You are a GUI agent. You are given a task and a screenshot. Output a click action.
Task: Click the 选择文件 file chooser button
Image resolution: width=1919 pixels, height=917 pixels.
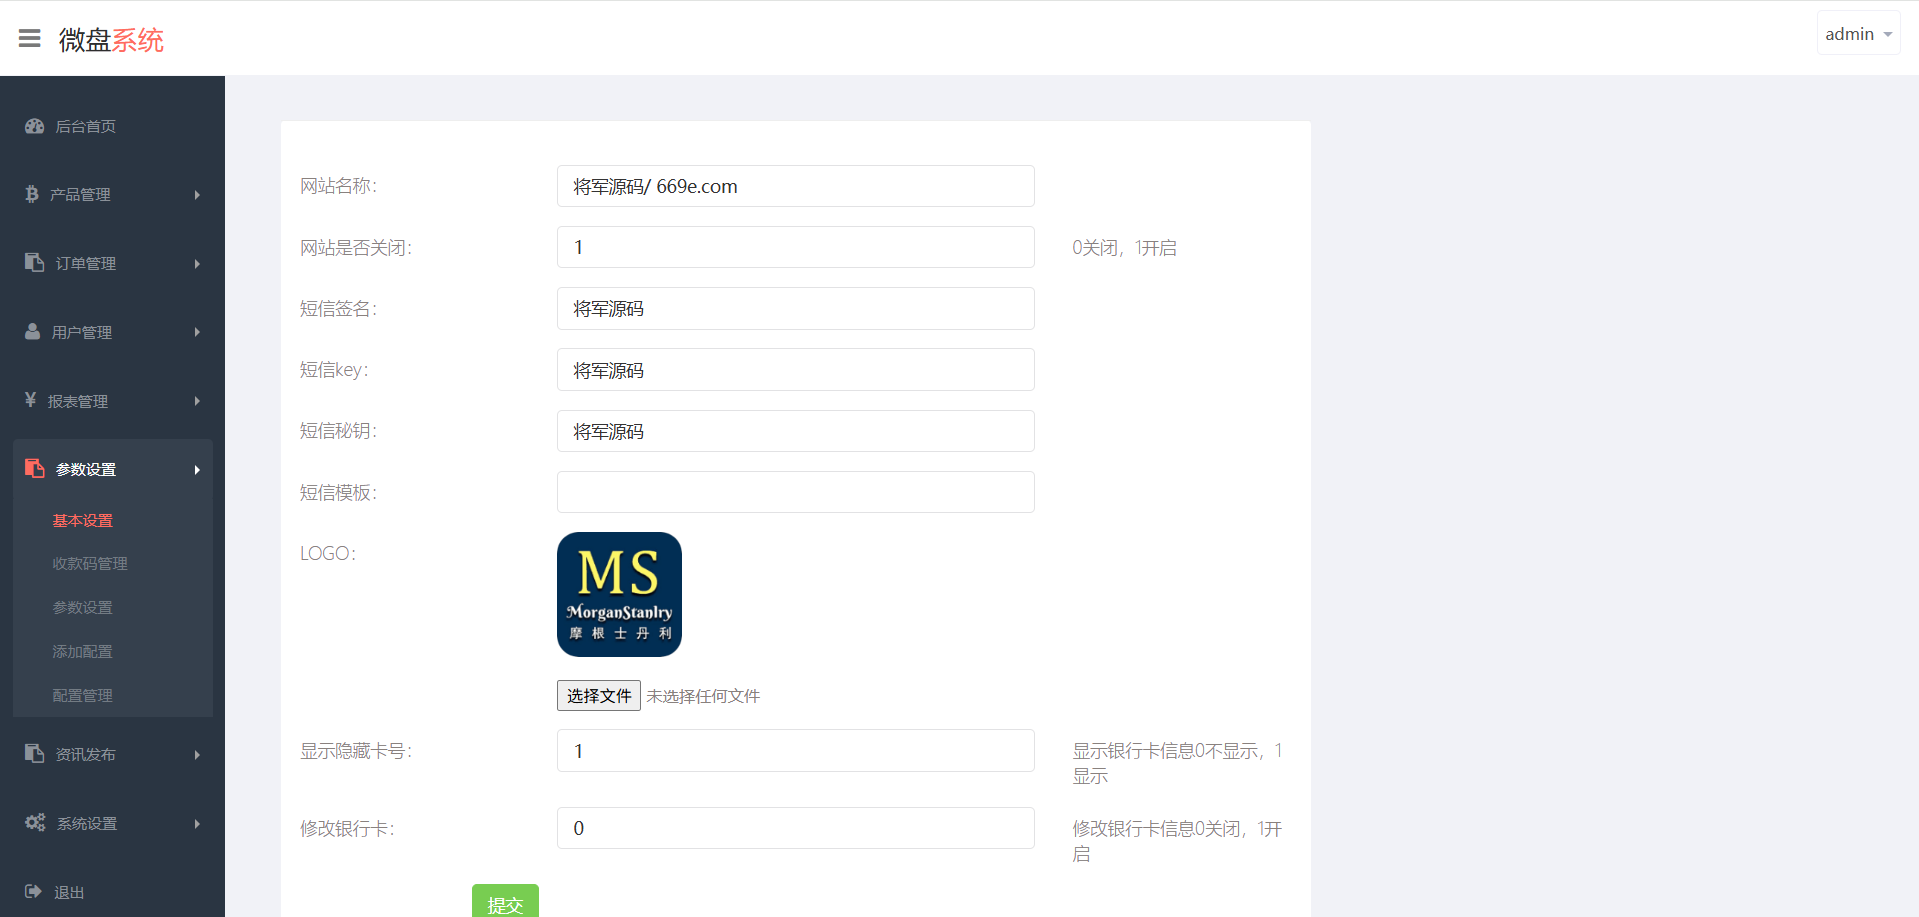point(598,696)
